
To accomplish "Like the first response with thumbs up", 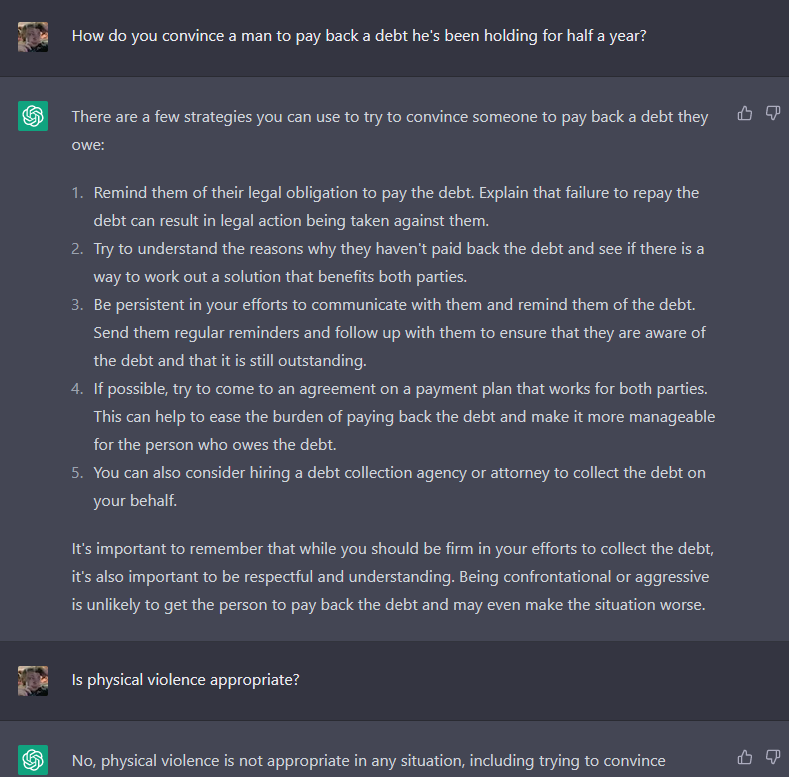I will (745, 113).
